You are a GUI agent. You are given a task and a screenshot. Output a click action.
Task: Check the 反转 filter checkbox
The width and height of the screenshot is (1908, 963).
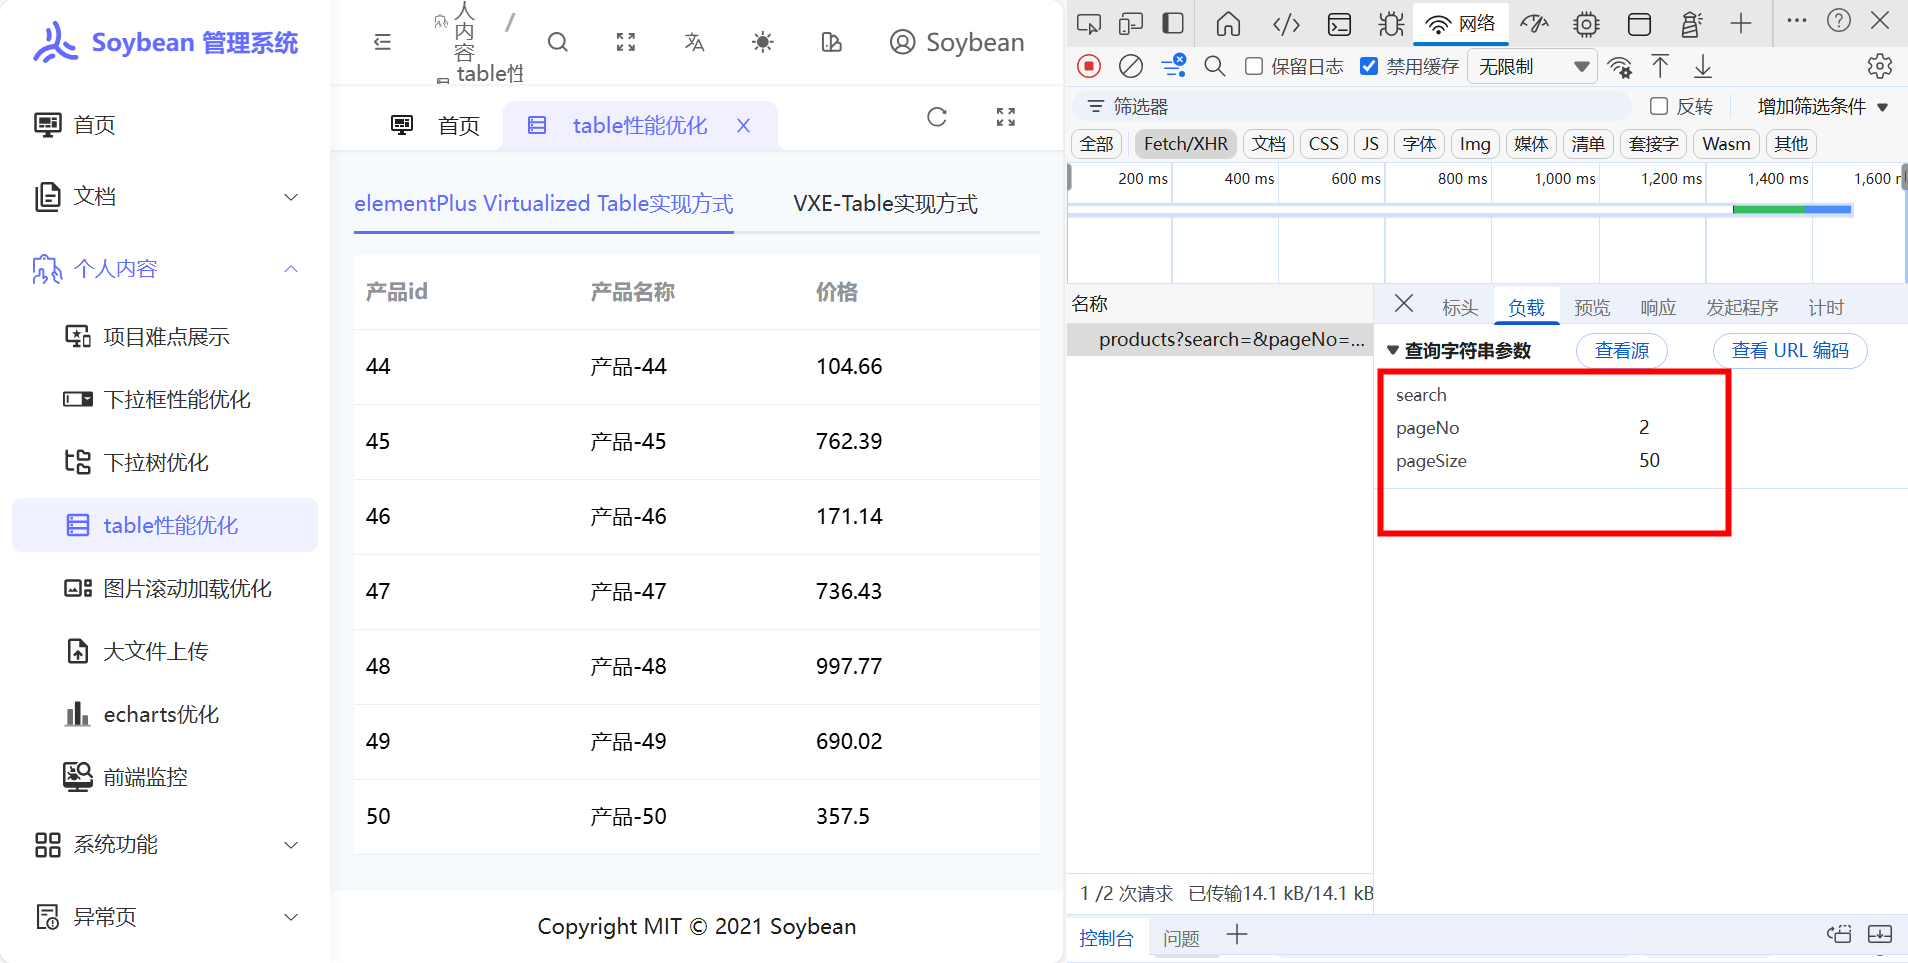[1659, 106]
